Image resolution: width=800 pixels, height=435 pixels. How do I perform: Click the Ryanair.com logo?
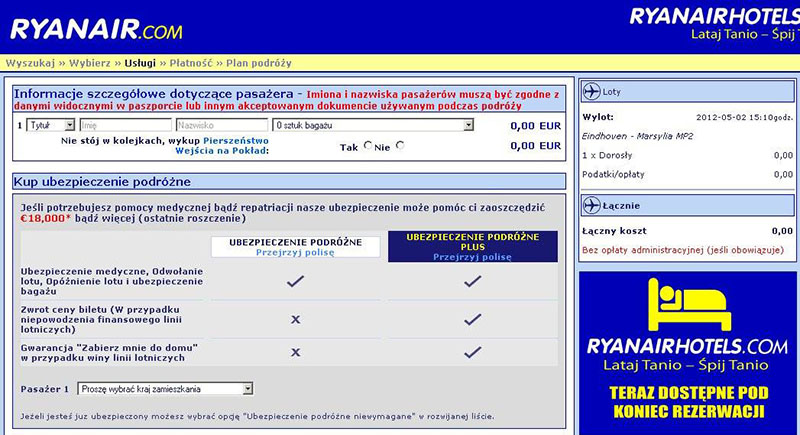96,30
